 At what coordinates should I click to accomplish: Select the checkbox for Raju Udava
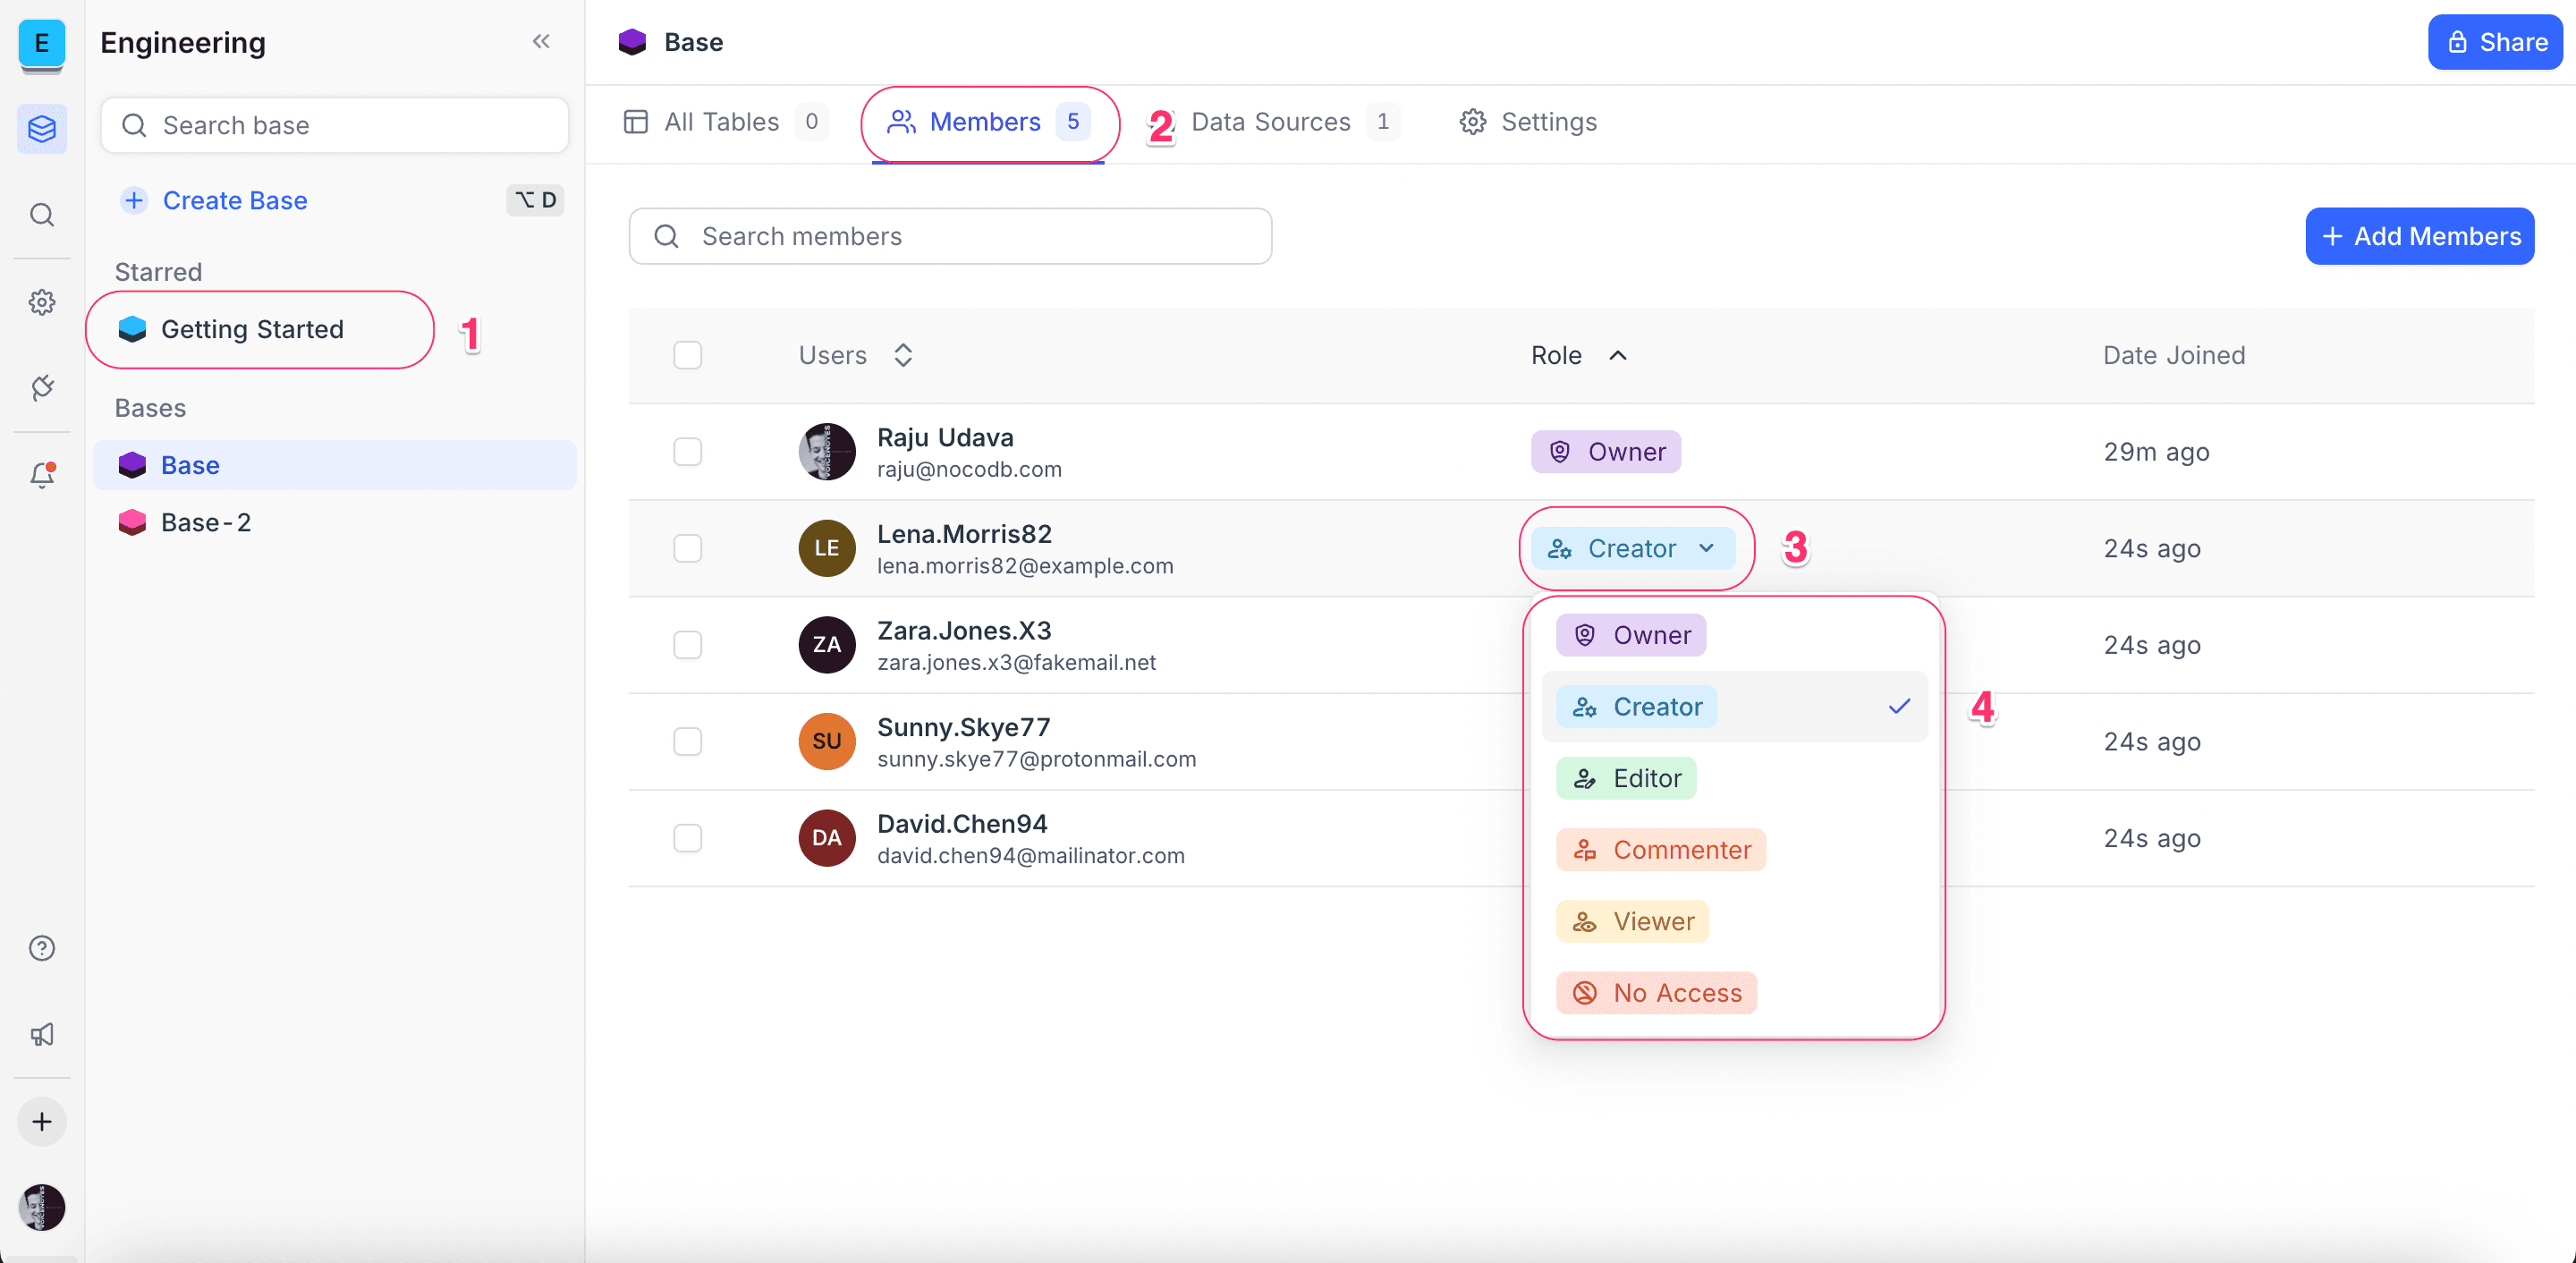point(687,452)
